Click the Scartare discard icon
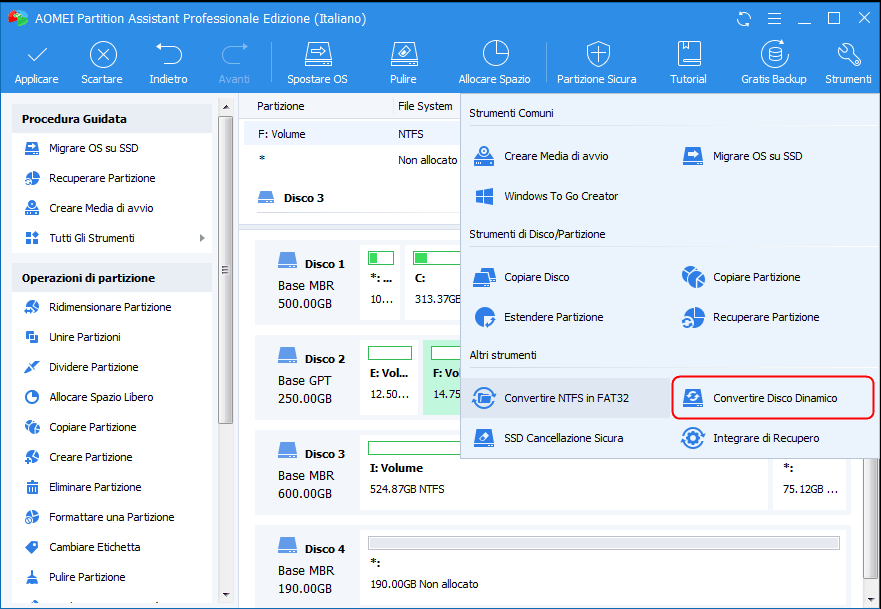The width and height of the screenshot is (881, 609). coord(103,55)
